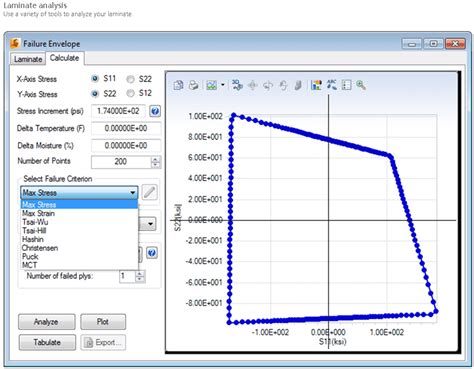Close the Failure Envelope window
The height and width of the screenshot is (369, 474).
[455, 44]
